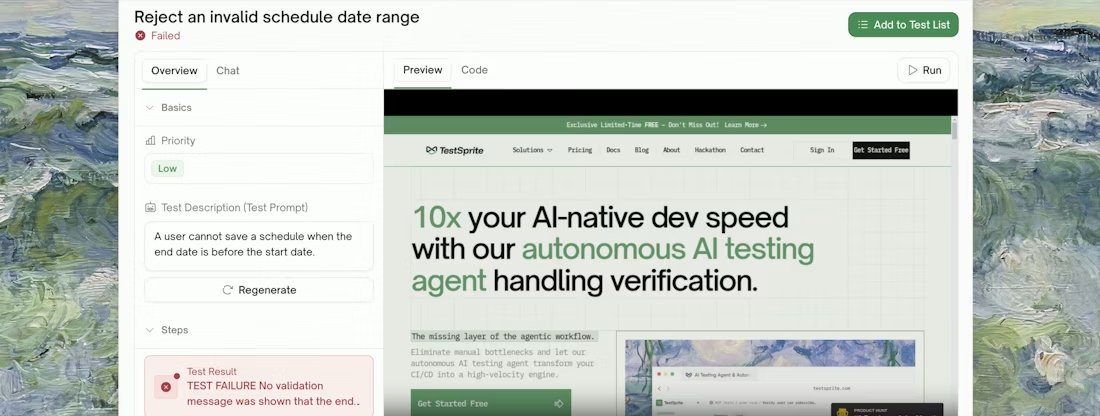Open About in the preview navbar
1100x416 pixels.
pyautogui.click(x=671, y=150)
